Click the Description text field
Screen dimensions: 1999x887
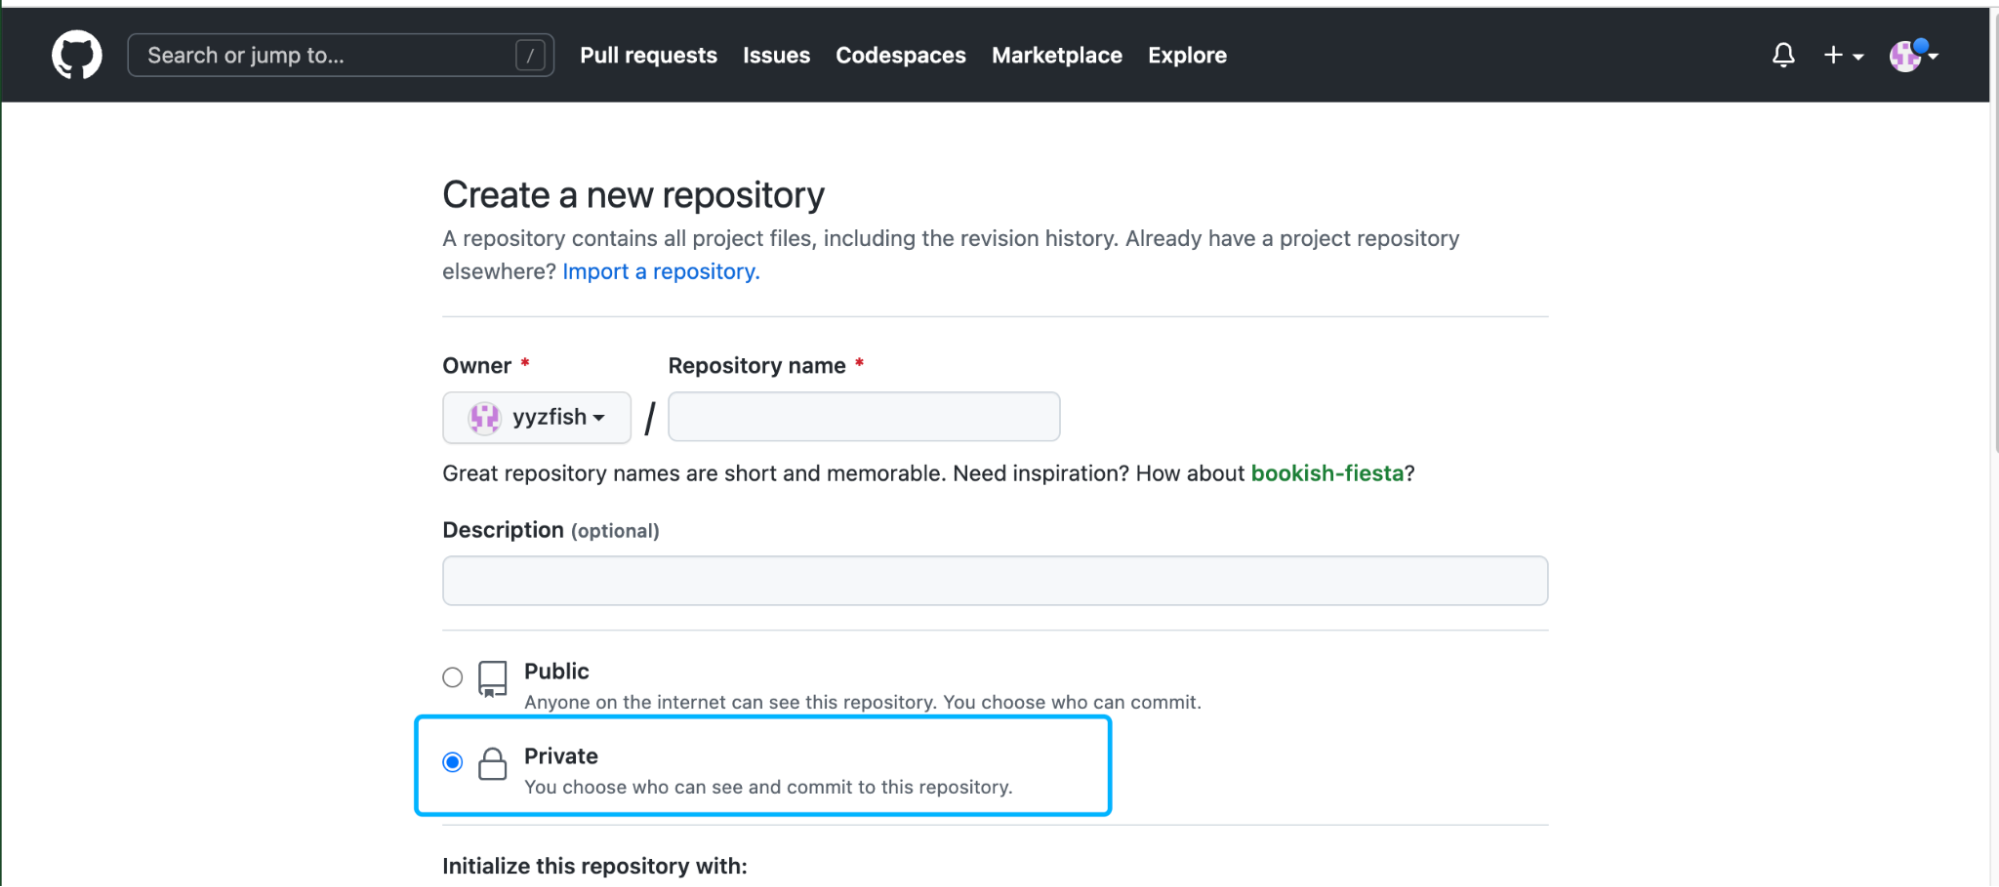pyautogui.click(x=995, y=581)
